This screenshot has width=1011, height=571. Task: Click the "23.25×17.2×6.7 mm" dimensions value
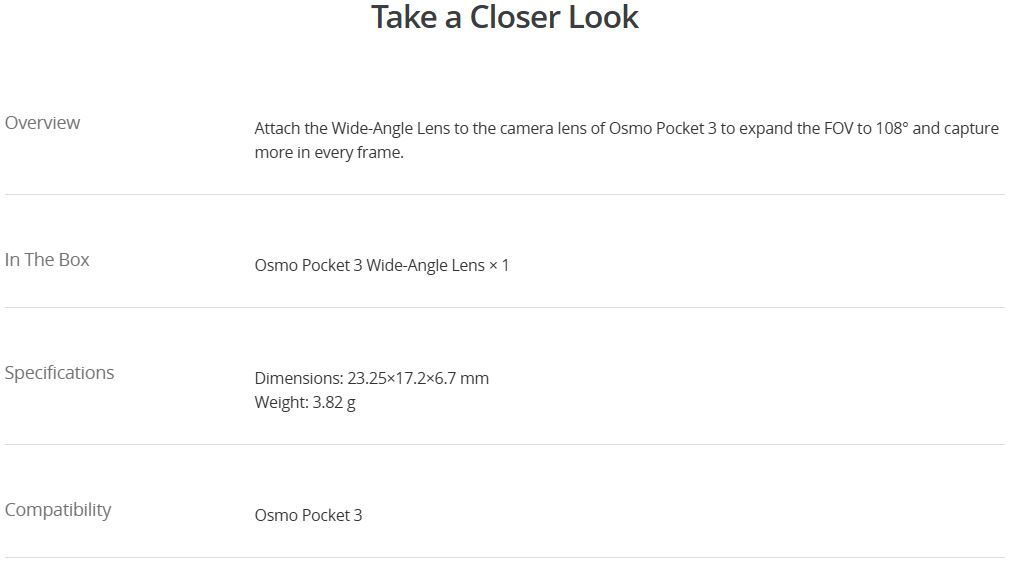click(418, 379)
